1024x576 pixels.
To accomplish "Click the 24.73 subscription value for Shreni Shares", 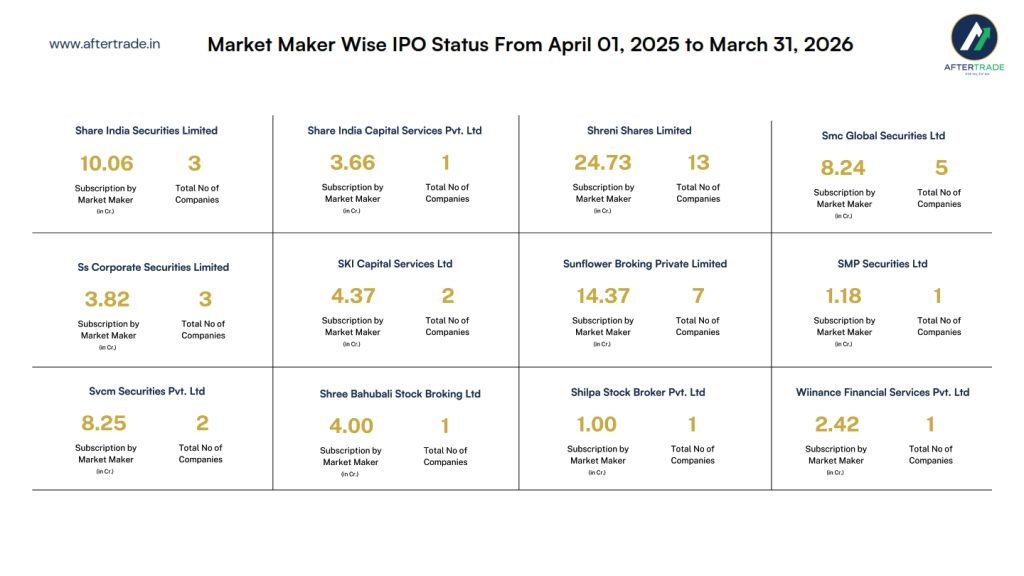I will [x=603, y=162].
